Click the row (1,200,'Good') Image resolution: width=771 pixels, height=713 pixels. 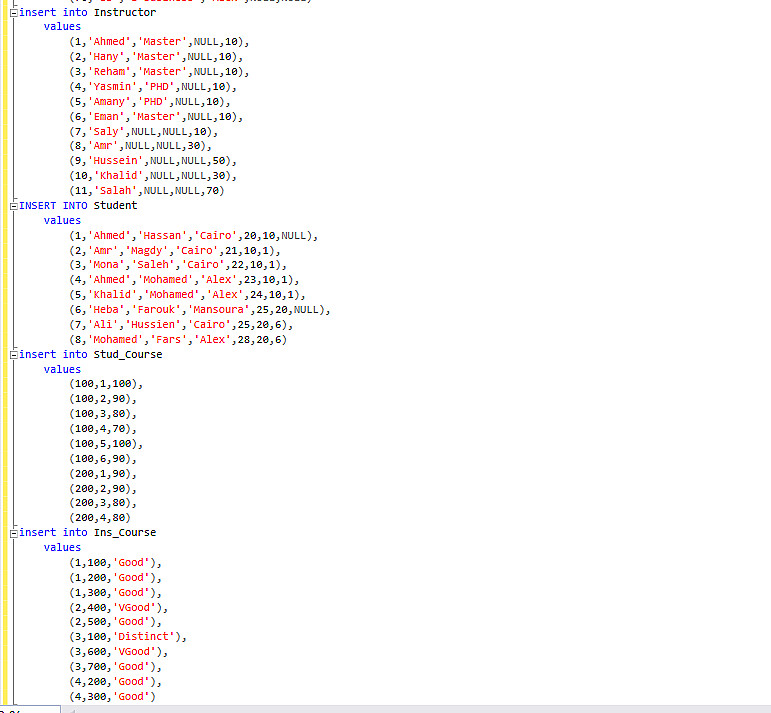click(x=115, y=578)
